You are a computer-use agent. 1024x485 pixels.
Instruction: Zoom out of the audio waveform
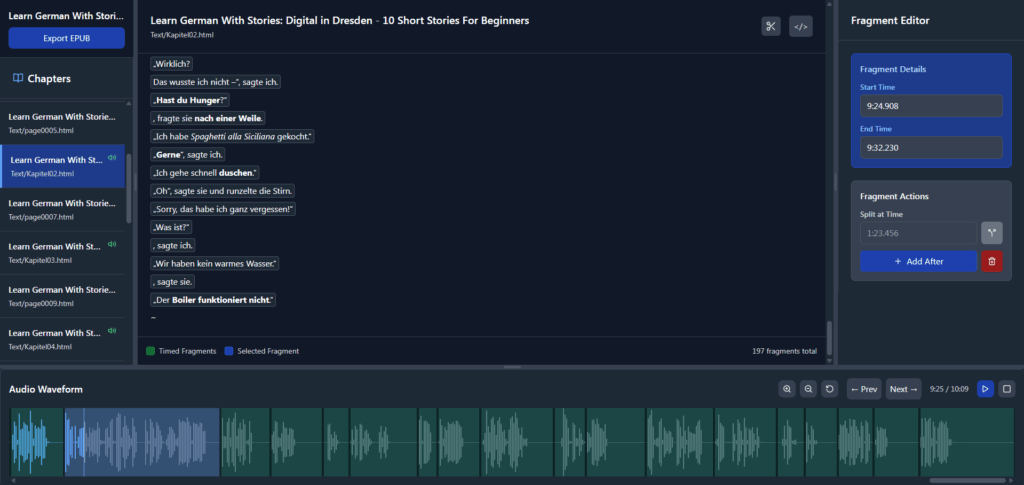coord(808,389)
